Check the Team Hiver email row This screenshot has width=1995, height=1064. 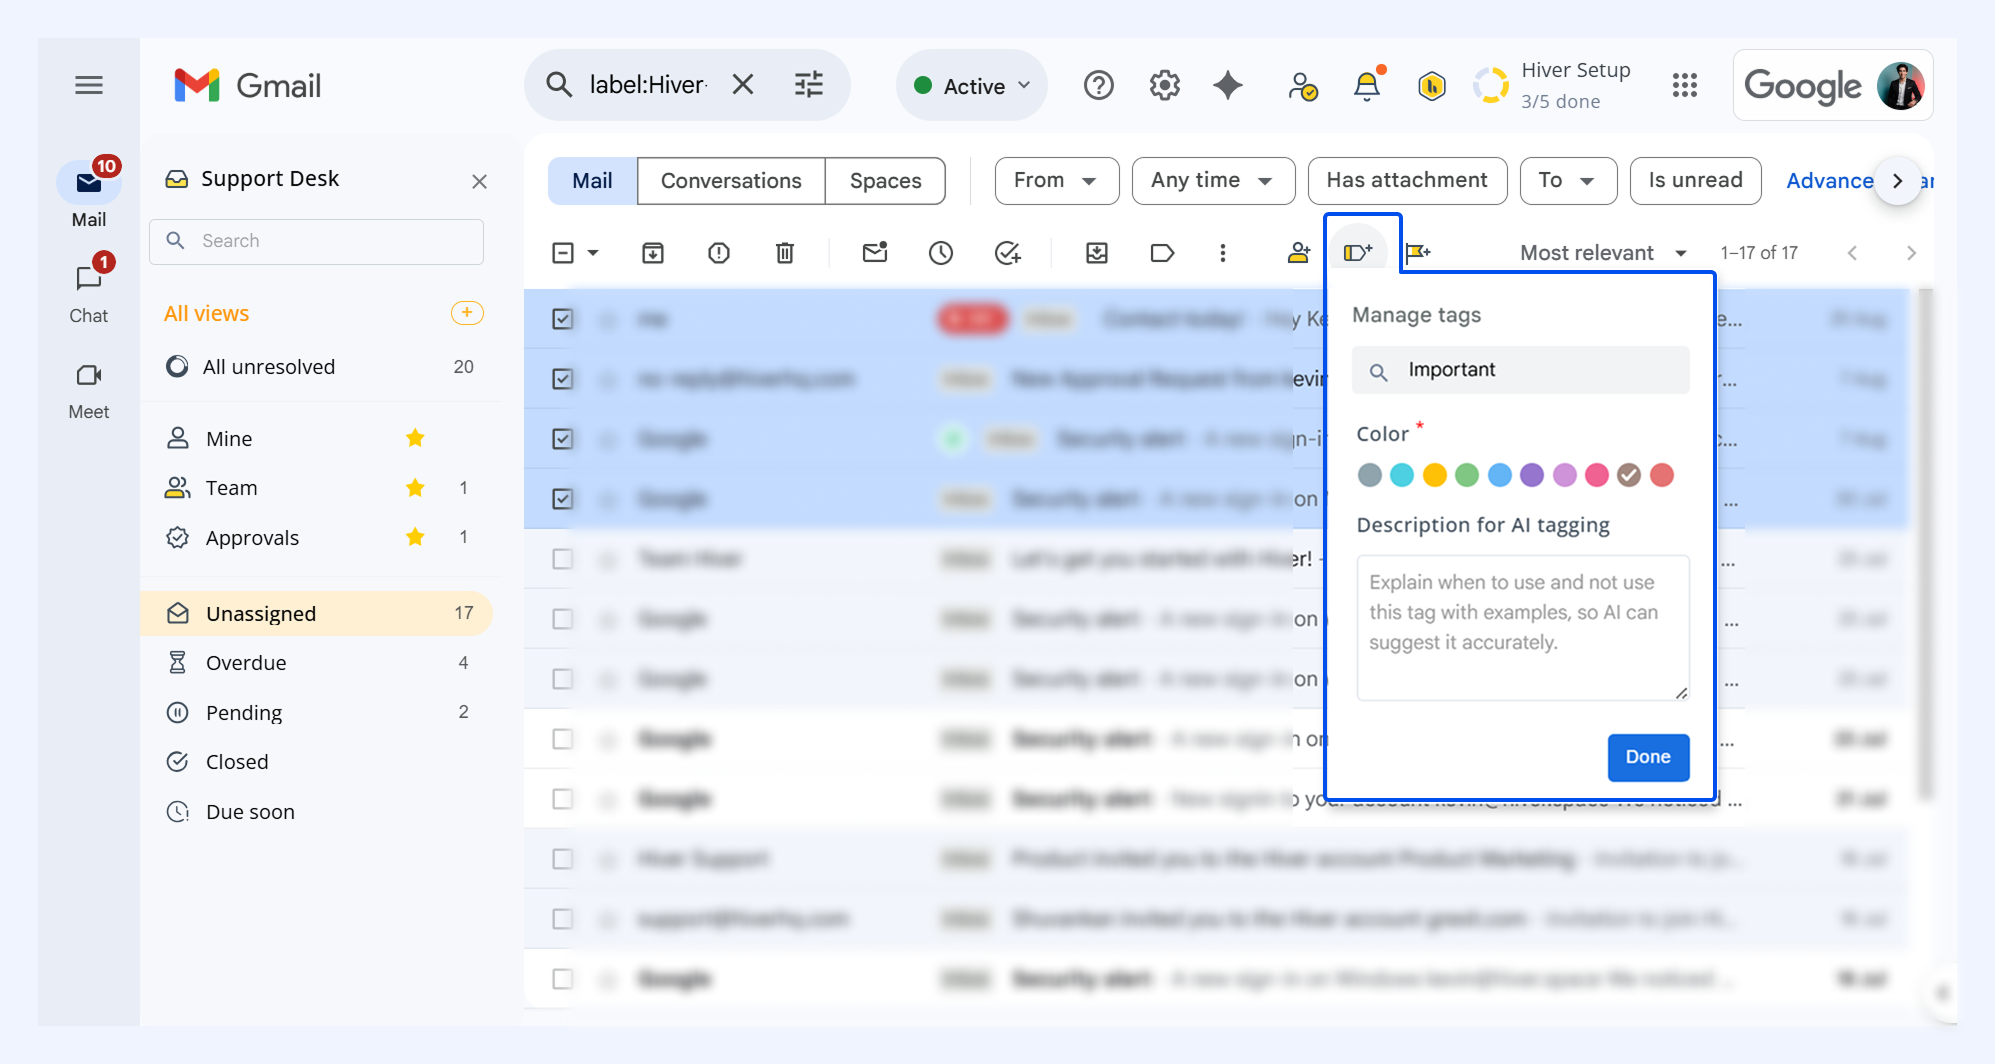click(563, 559)
